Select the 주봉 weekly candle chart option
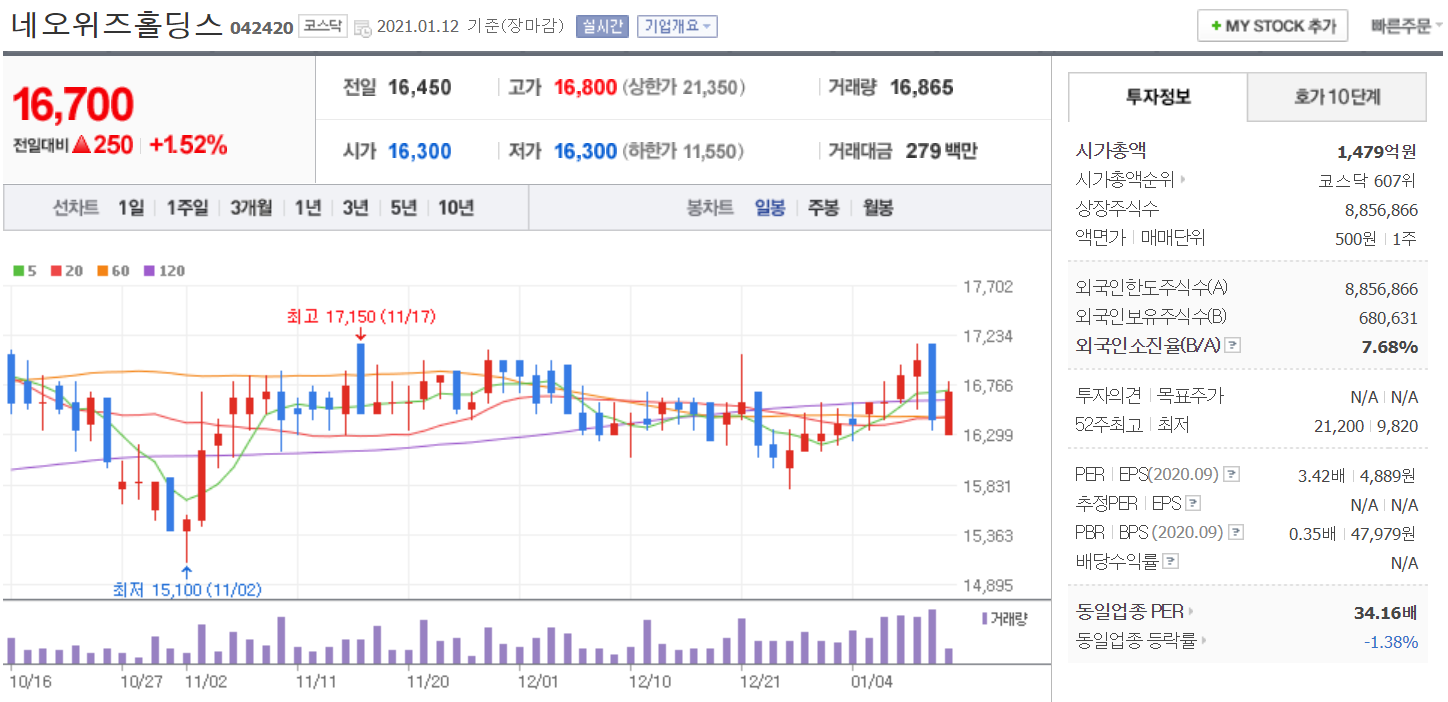The height and width of the screenshot is (702, 1448). [x=823, y=208]
